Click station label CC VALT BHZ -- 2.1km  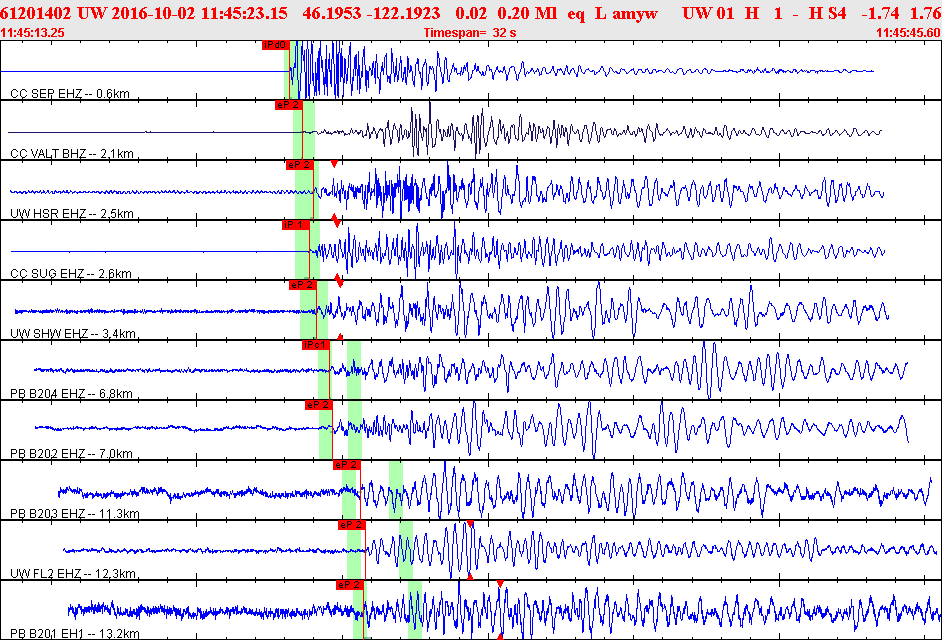pos(71,154)
